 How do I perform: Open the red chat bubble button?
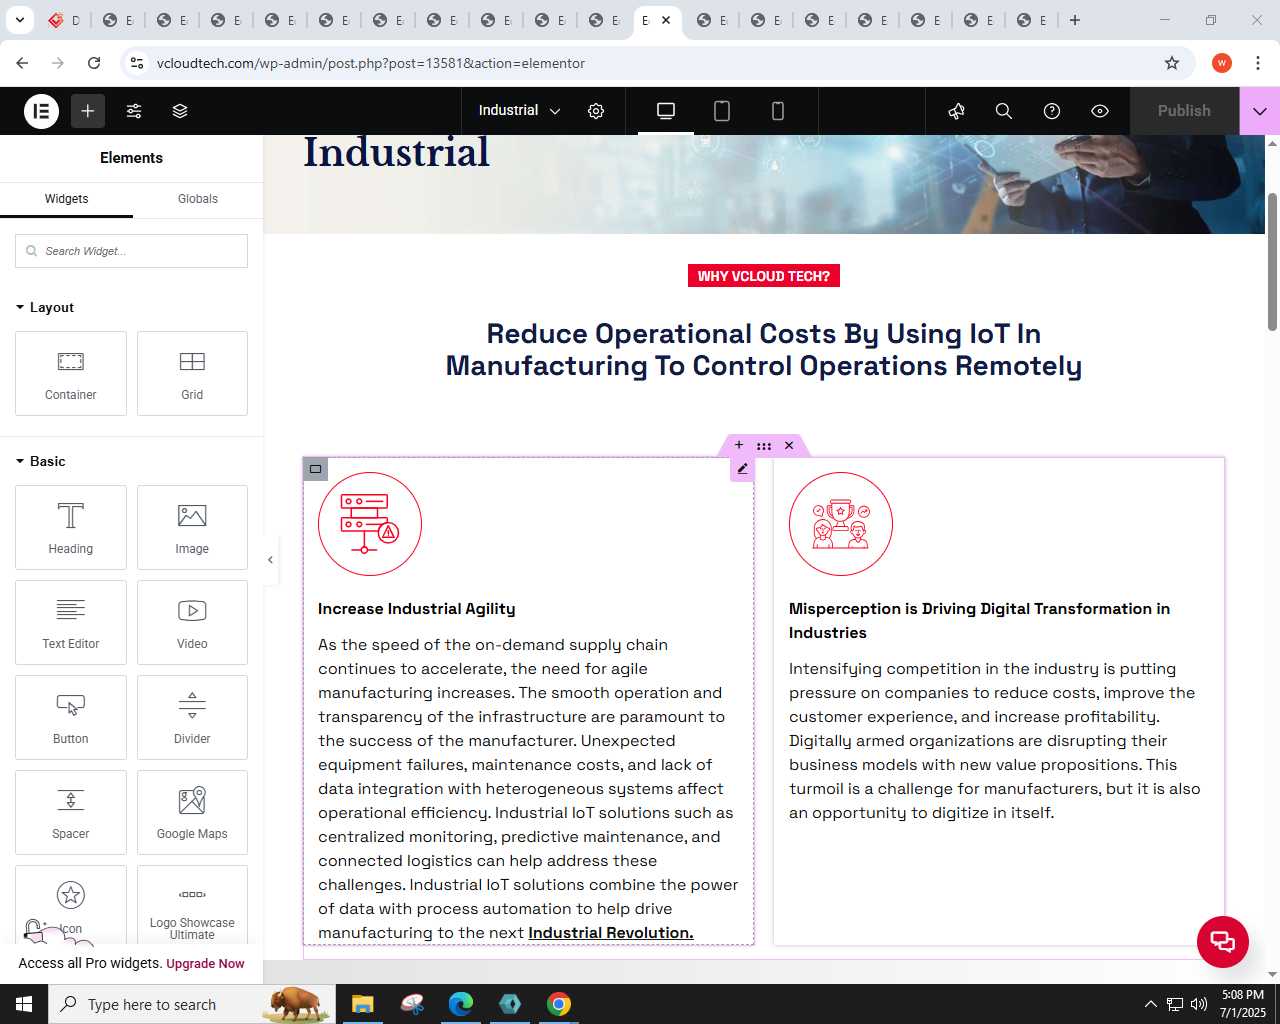[x=1223, y=941]
